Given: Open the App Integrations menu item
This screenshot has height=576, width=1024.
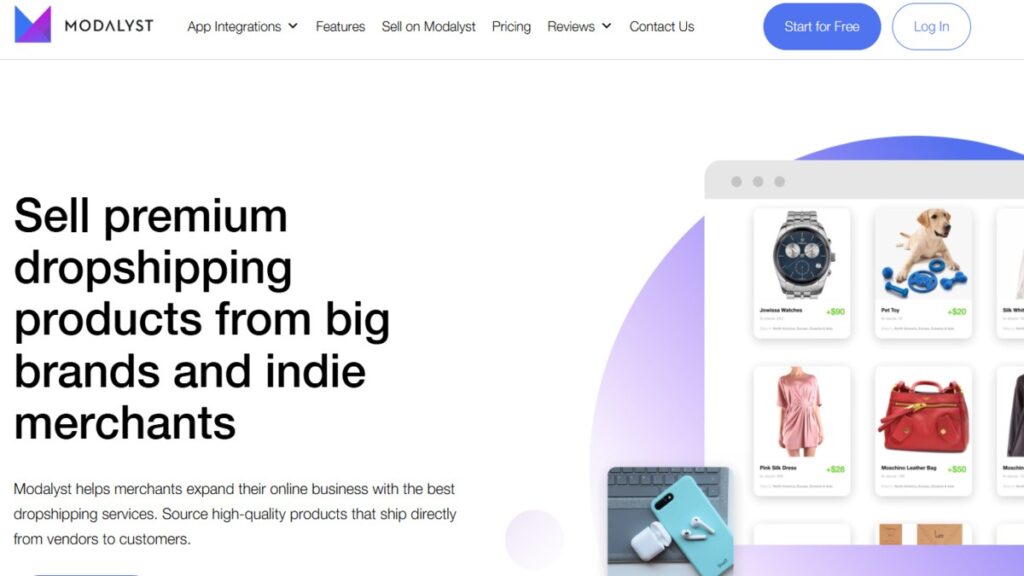Looking at the screenshot, I should pyautogui.click(x=234, y=27).
